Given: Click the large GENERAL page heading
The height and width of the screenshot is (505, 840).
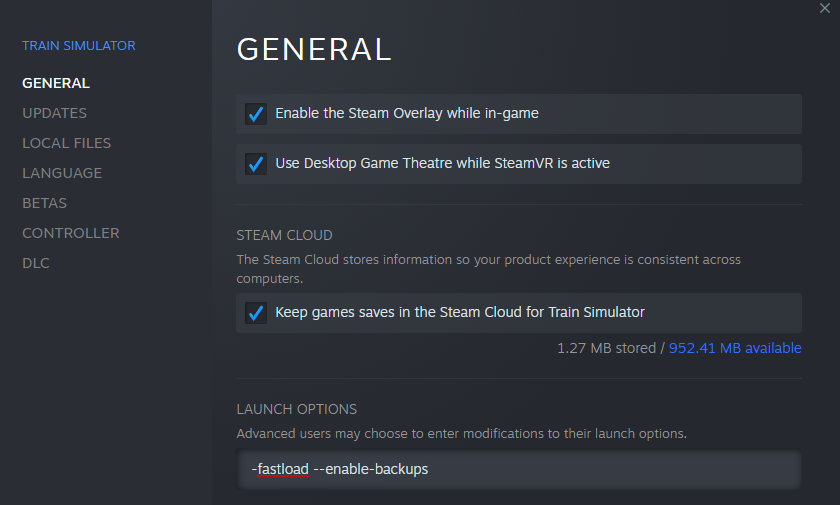Looking at the screenshot, I should (x=313, y=49).
